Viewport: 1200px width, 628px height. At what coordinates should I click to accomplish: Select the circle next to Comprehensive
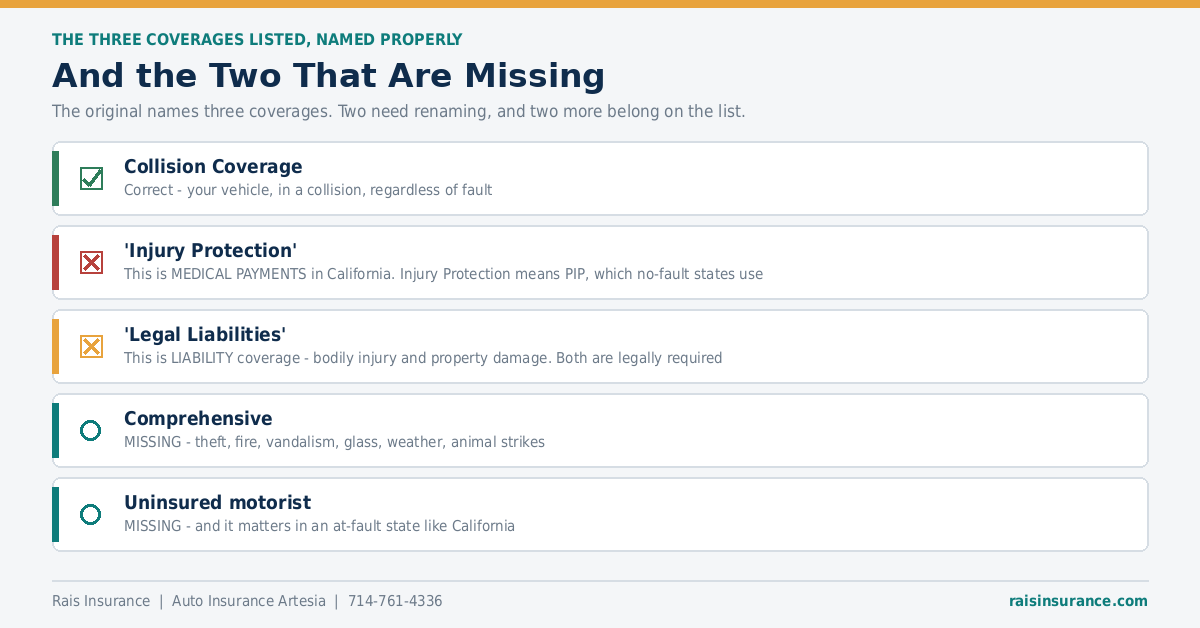coord(91,430)
